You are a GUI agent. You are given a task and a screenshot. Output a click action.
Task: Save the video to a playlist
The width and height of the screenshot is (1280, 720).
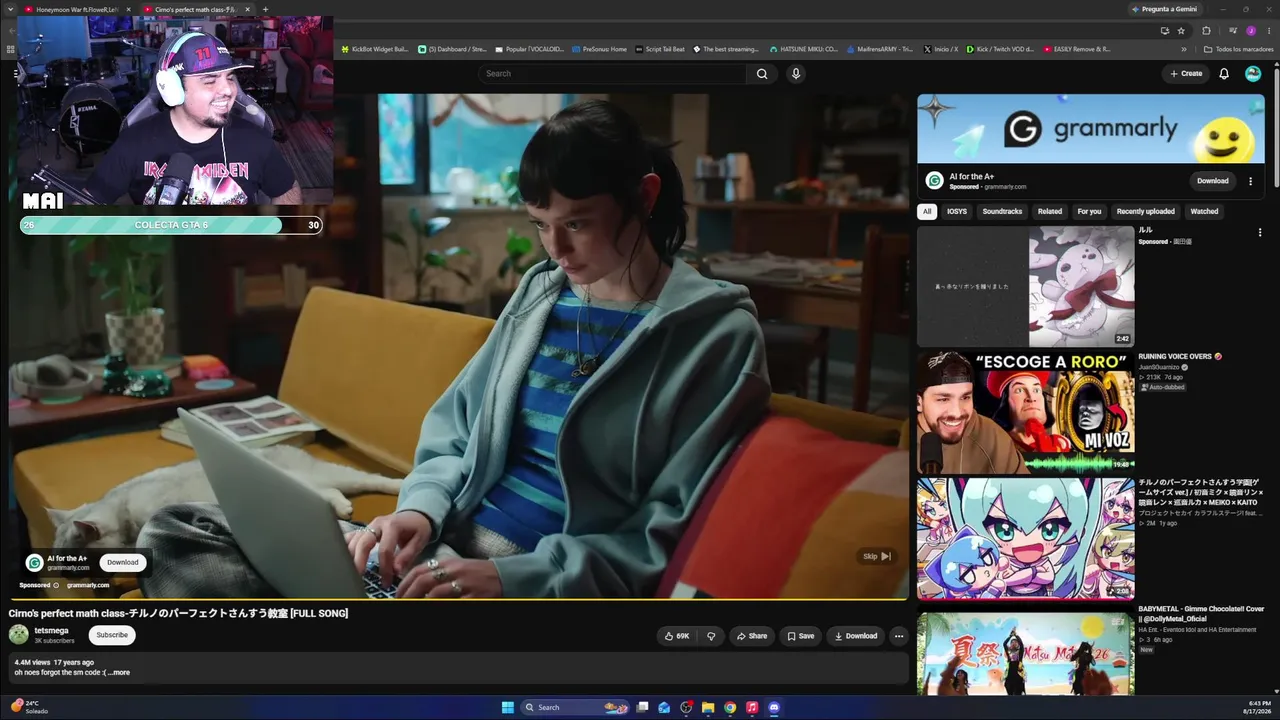tap(800, 636)
